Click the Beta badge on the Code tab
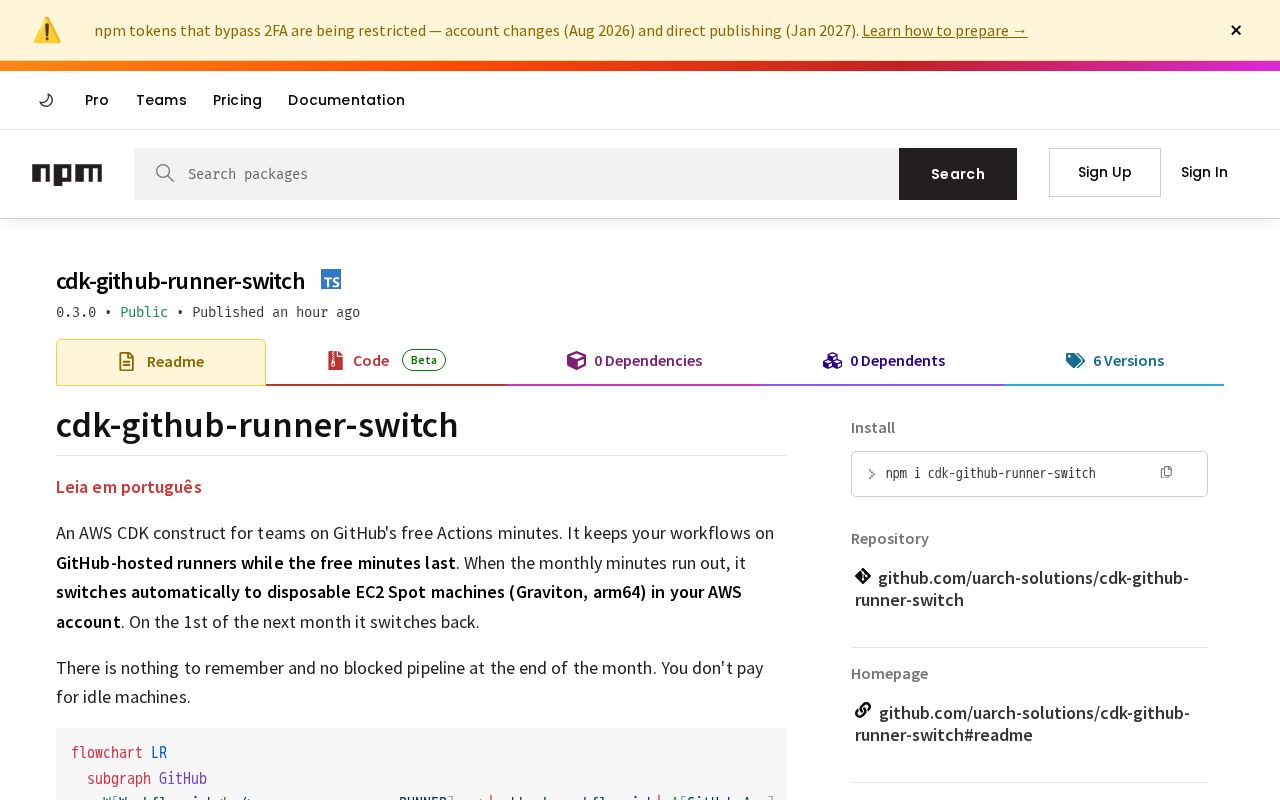Viewport: 1280px width, 800px height. pos(424,360)
